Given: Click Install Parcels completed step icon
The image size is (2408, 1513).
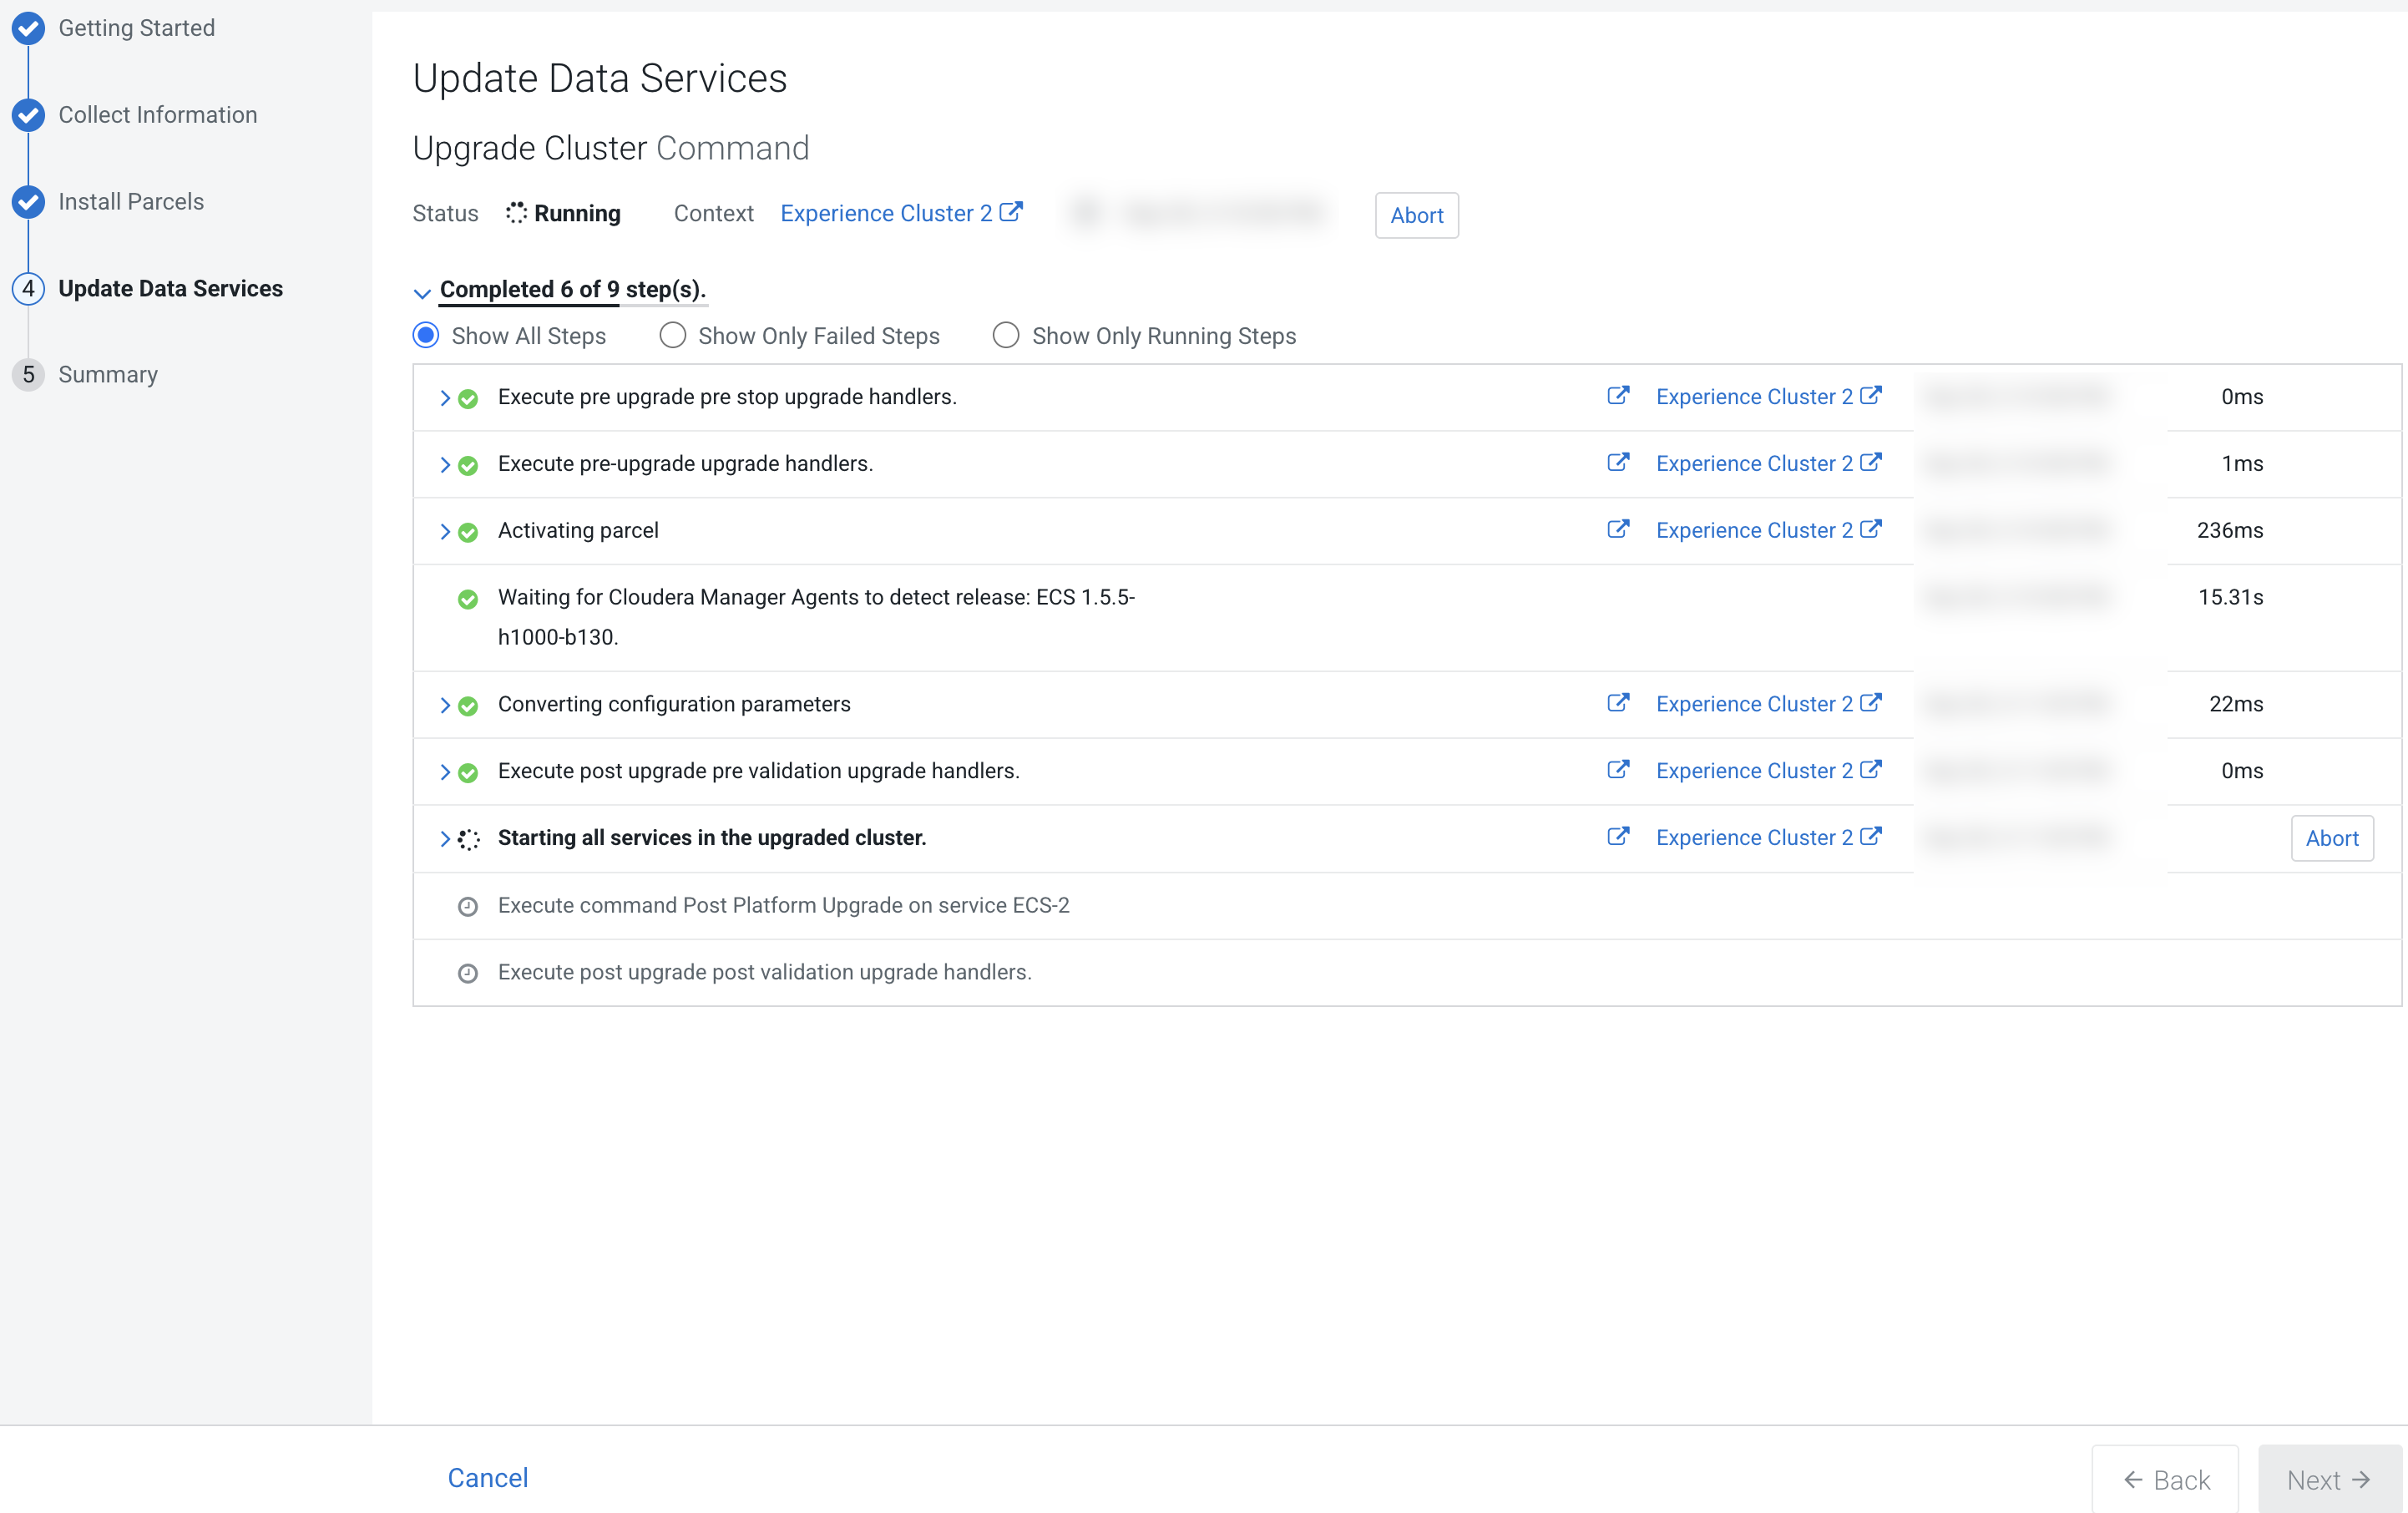Looking at the screenshot, I should 28,201.
